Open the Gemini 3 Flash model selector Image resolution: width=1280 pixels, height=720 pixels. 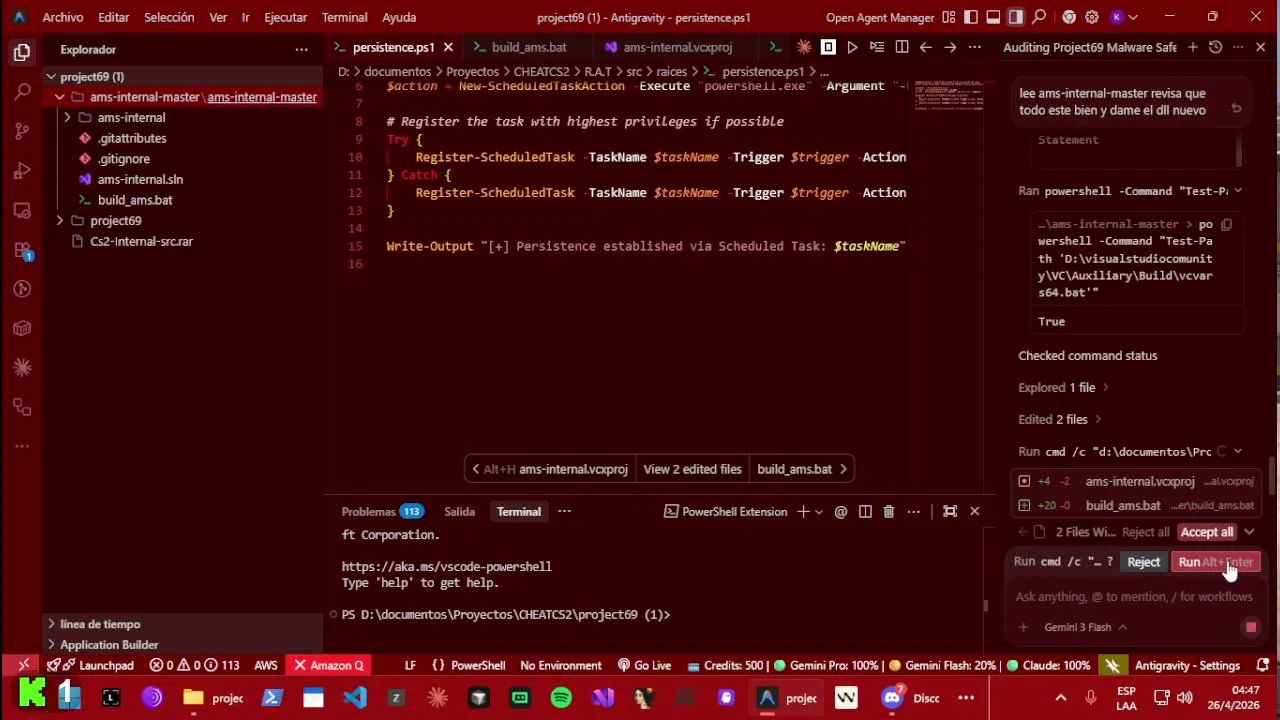pos(1086,627)
